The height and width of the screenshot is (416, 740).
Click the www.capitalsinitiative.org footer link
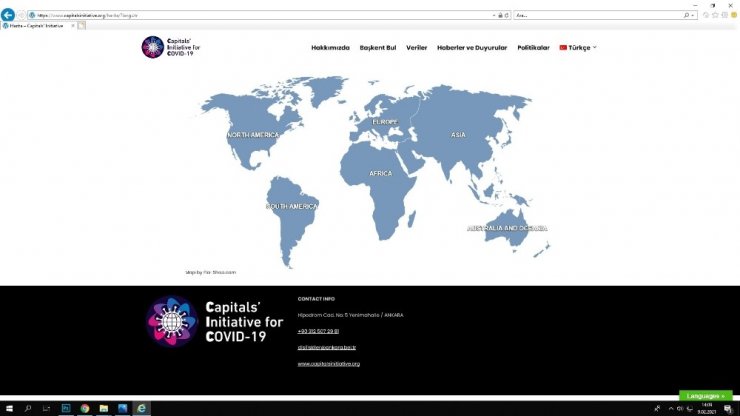coord(328,364)
